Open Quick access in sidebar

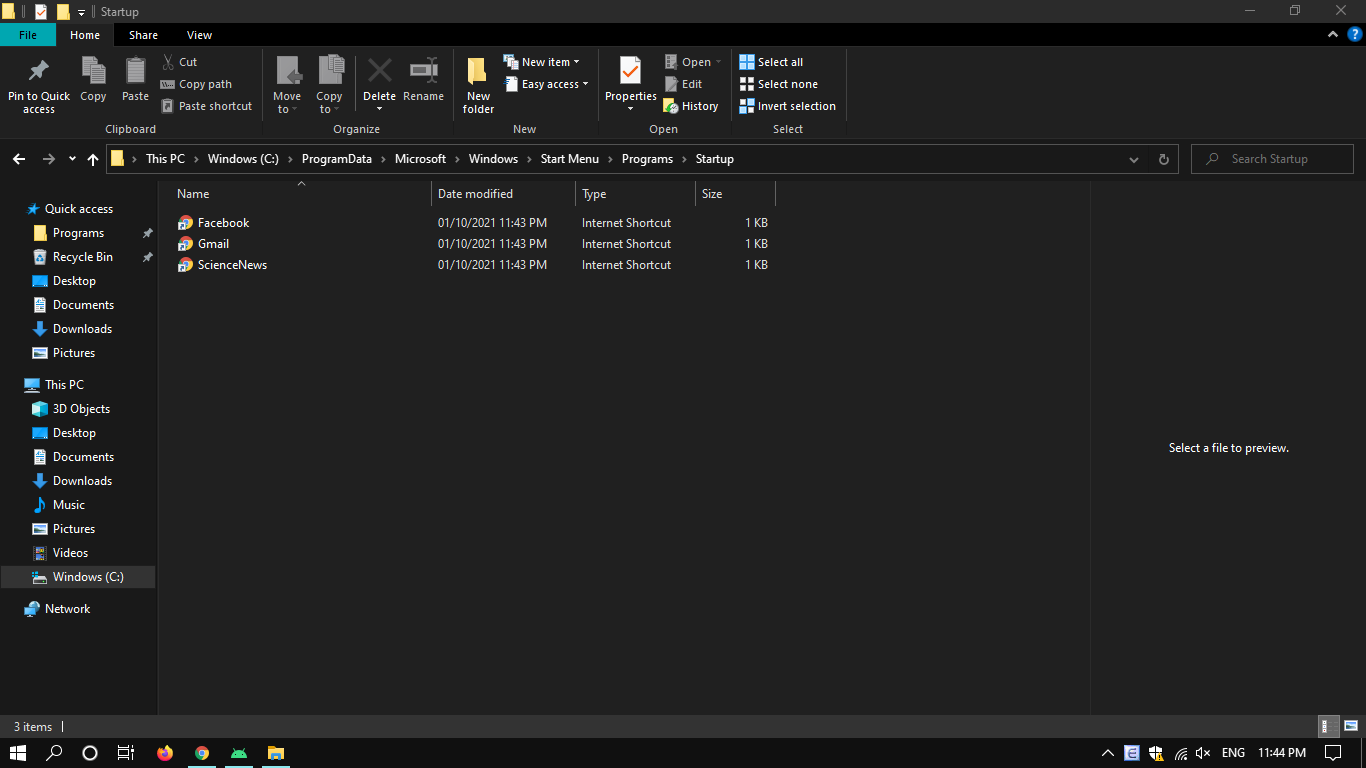click(79, 209)
